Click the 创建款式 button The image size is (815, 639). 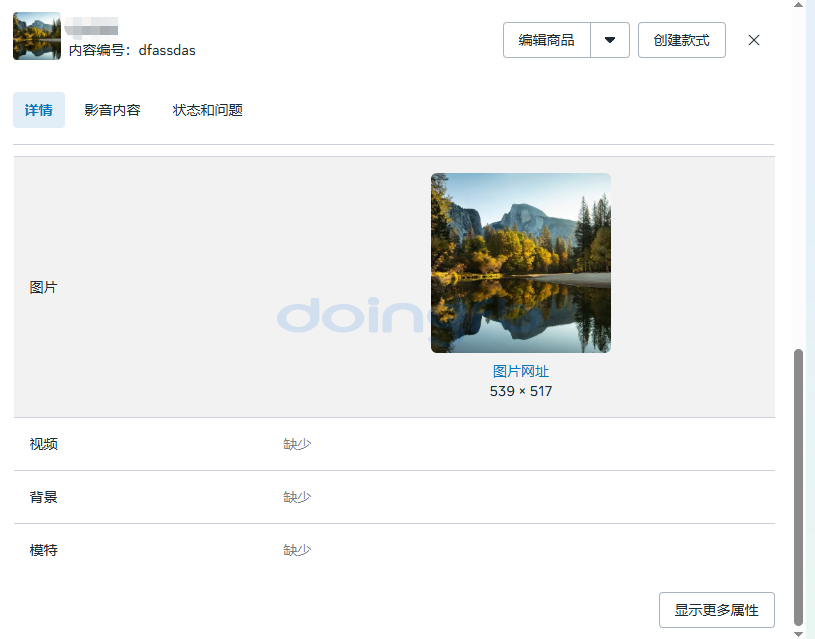pos(681,40)
